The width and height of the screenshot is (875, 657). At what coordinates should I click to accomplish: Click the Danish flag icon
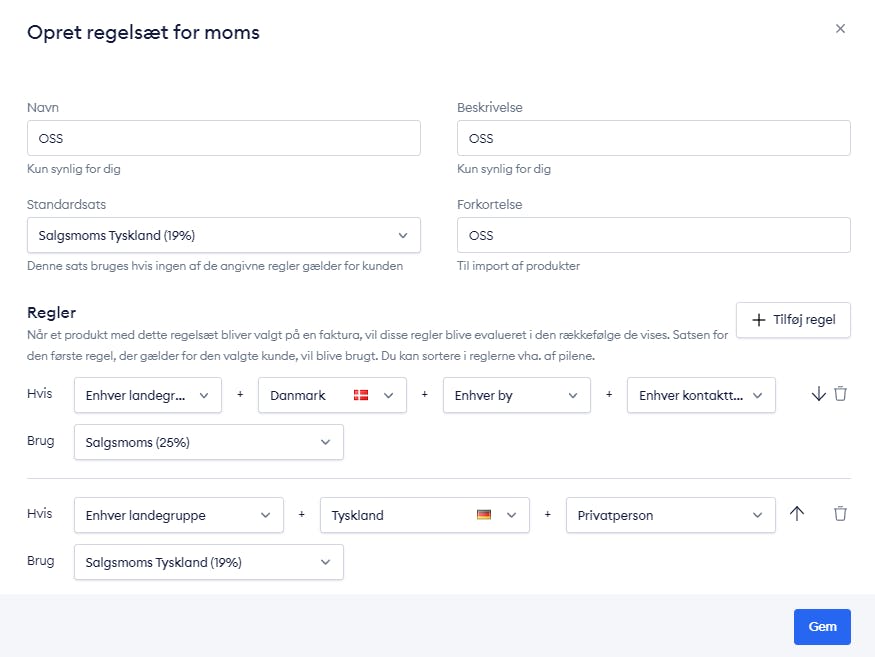361,395
